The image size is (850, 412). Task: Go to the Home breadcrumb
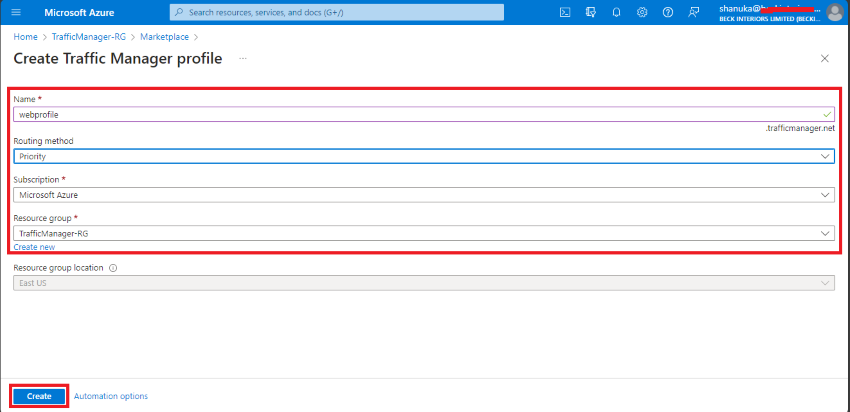coord(25,37)
